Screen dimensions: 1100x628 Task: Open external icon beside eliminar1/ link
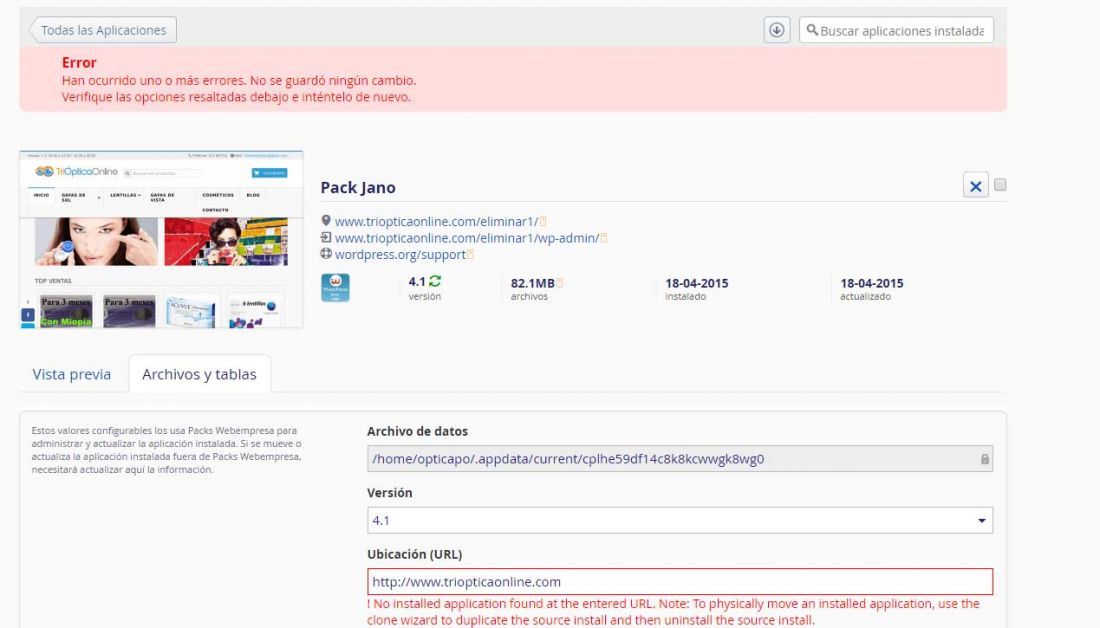point(542,222)
